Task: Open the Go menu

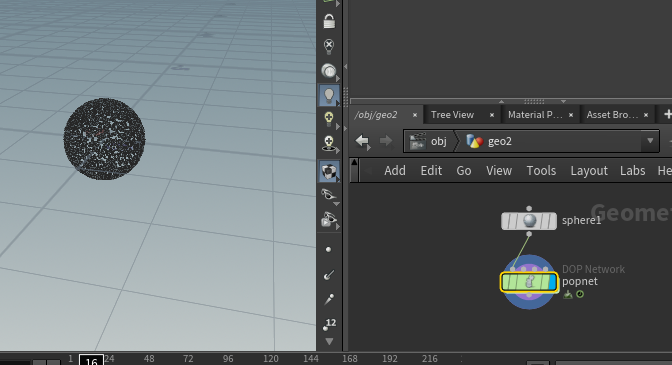Action: (464, 171)
